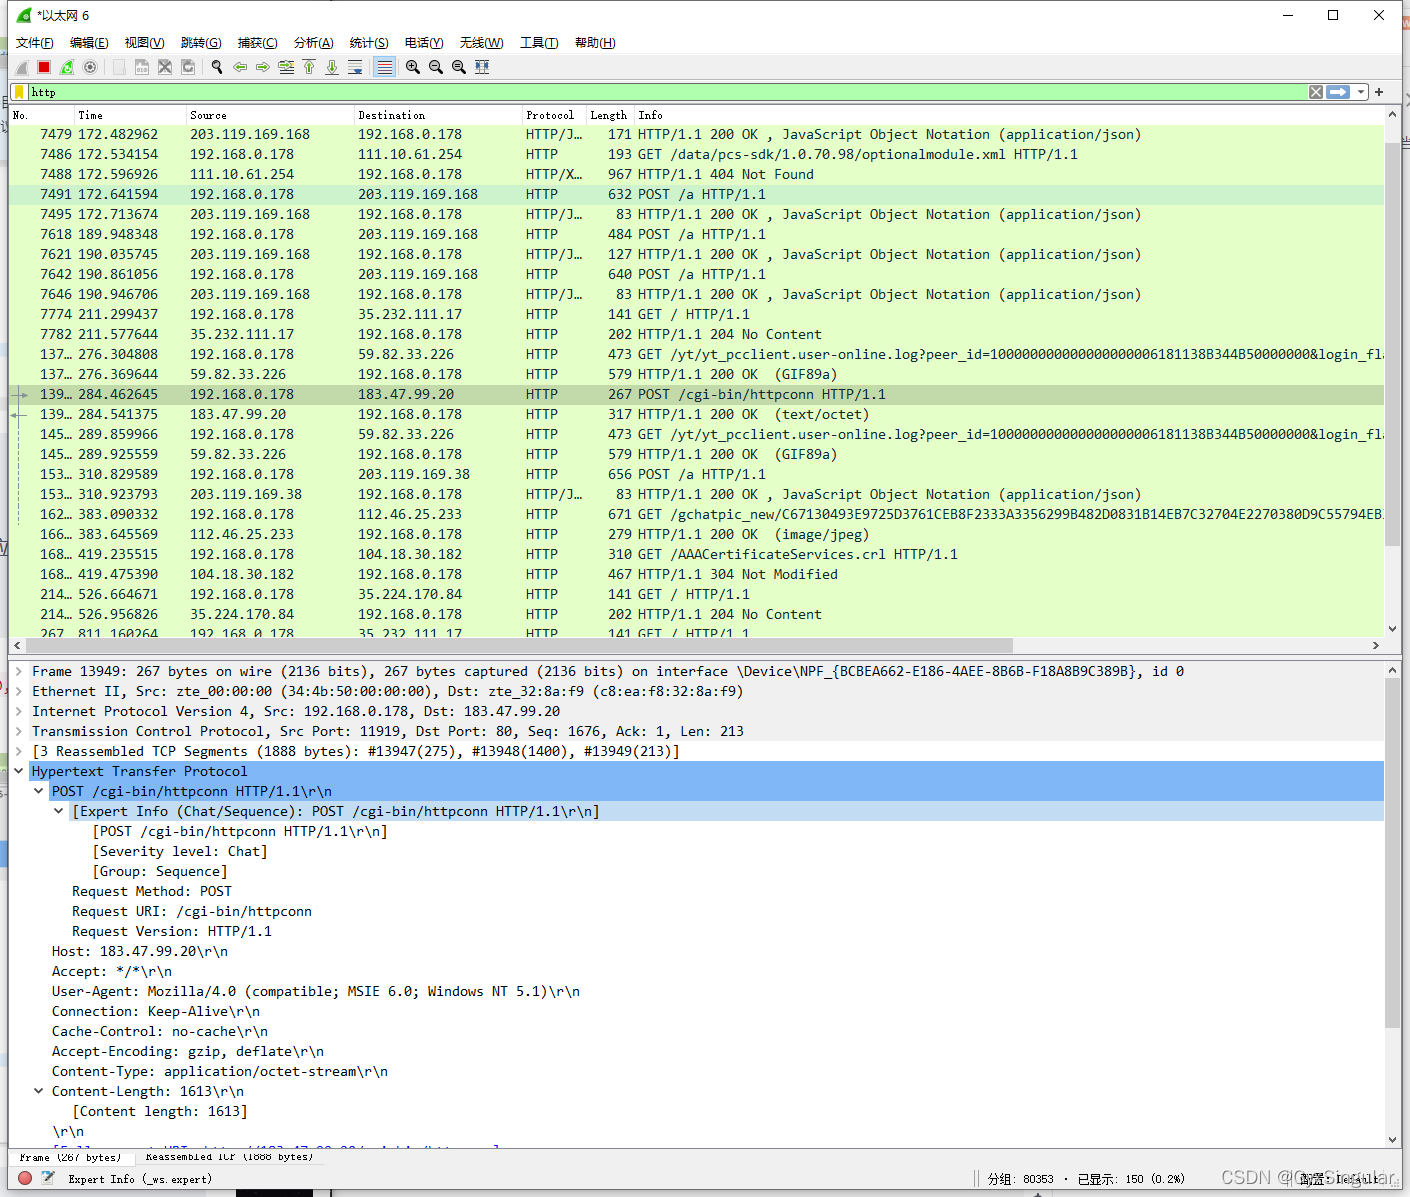The height and width of the screenshot is (1197, 1410).
Task: Sort by Source column header
Action: pos(270,115)
